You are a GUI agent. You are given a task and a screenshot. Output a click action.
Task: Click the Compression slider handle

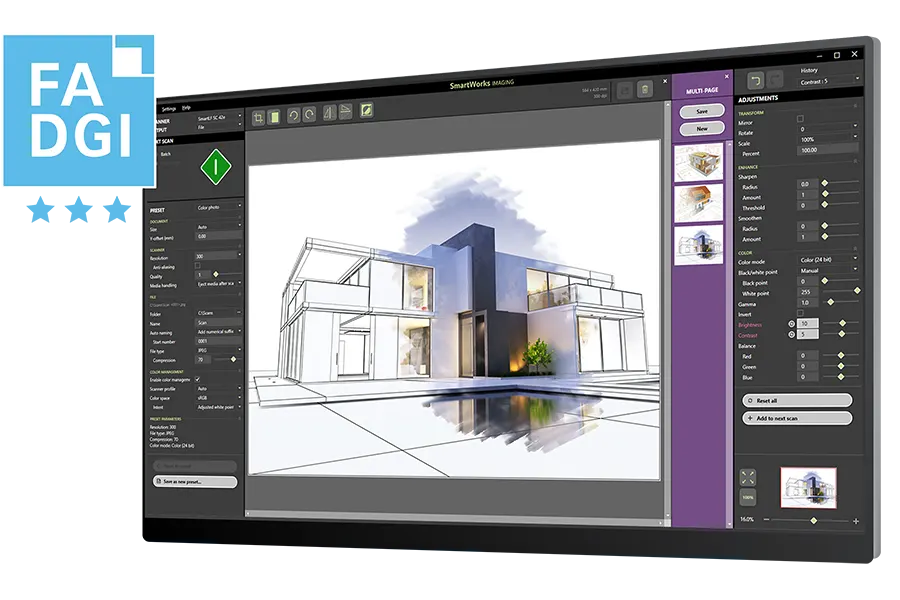(233, 359)
